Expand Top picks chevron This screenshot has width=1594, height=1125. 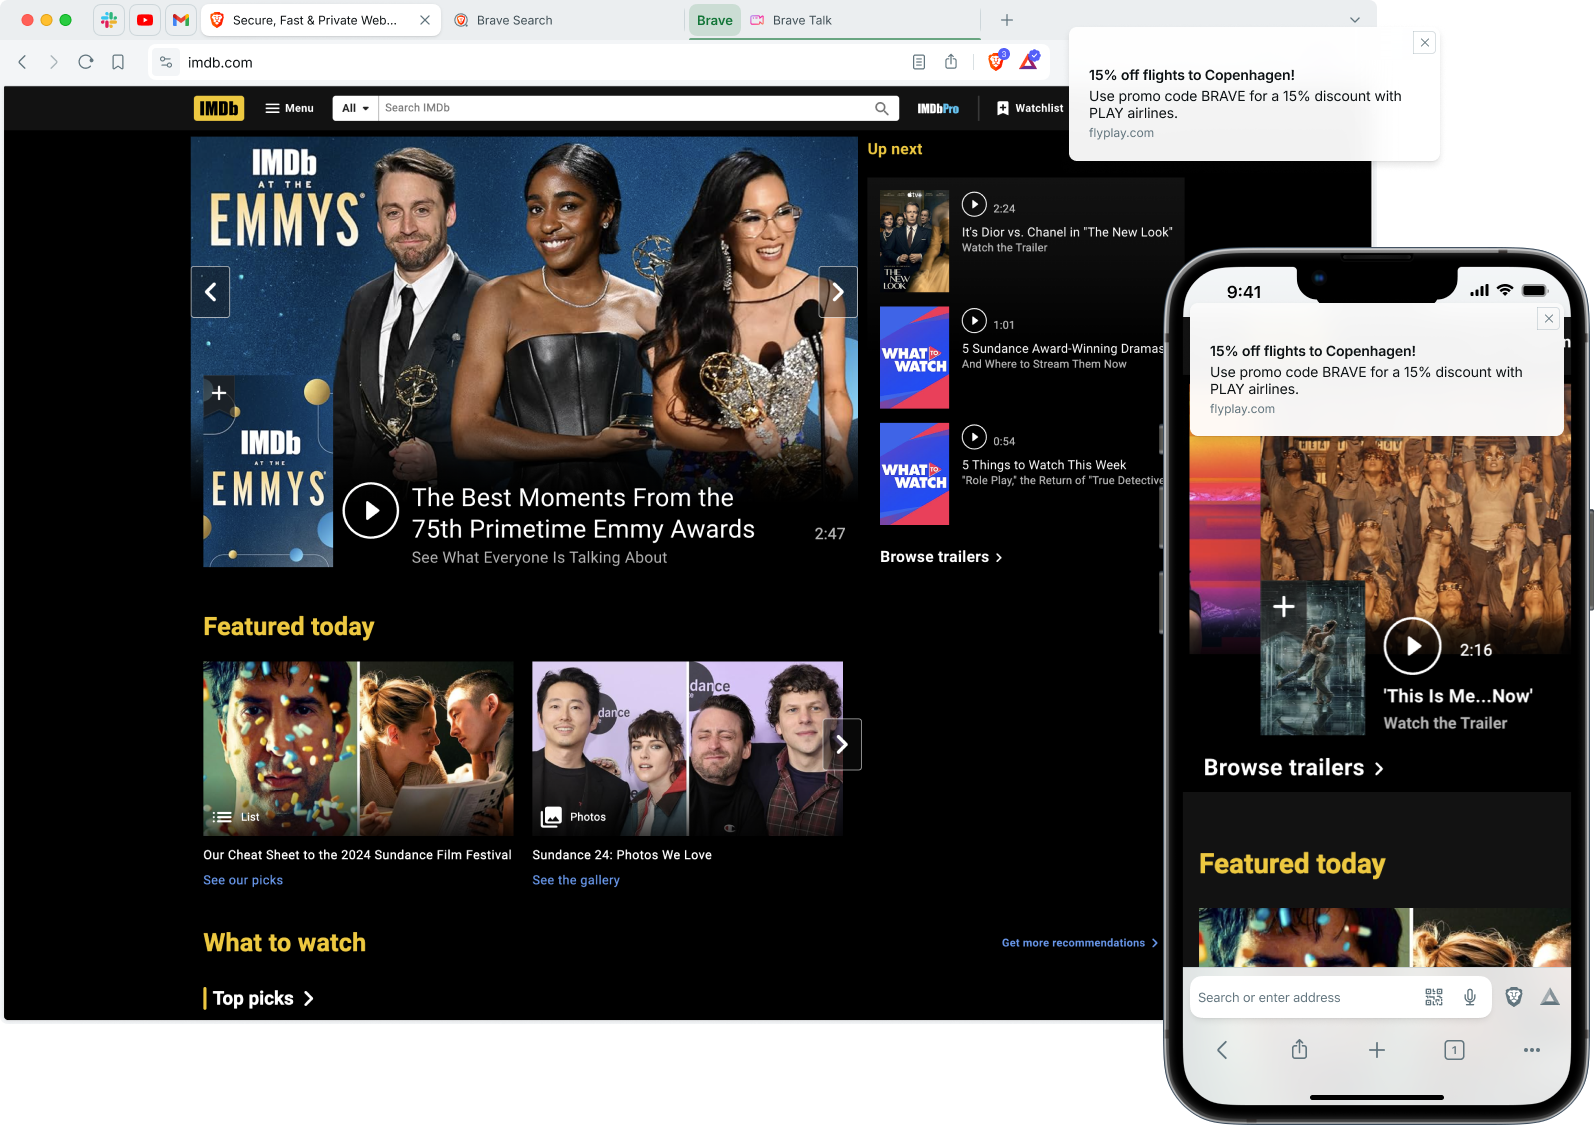[308, 998]
